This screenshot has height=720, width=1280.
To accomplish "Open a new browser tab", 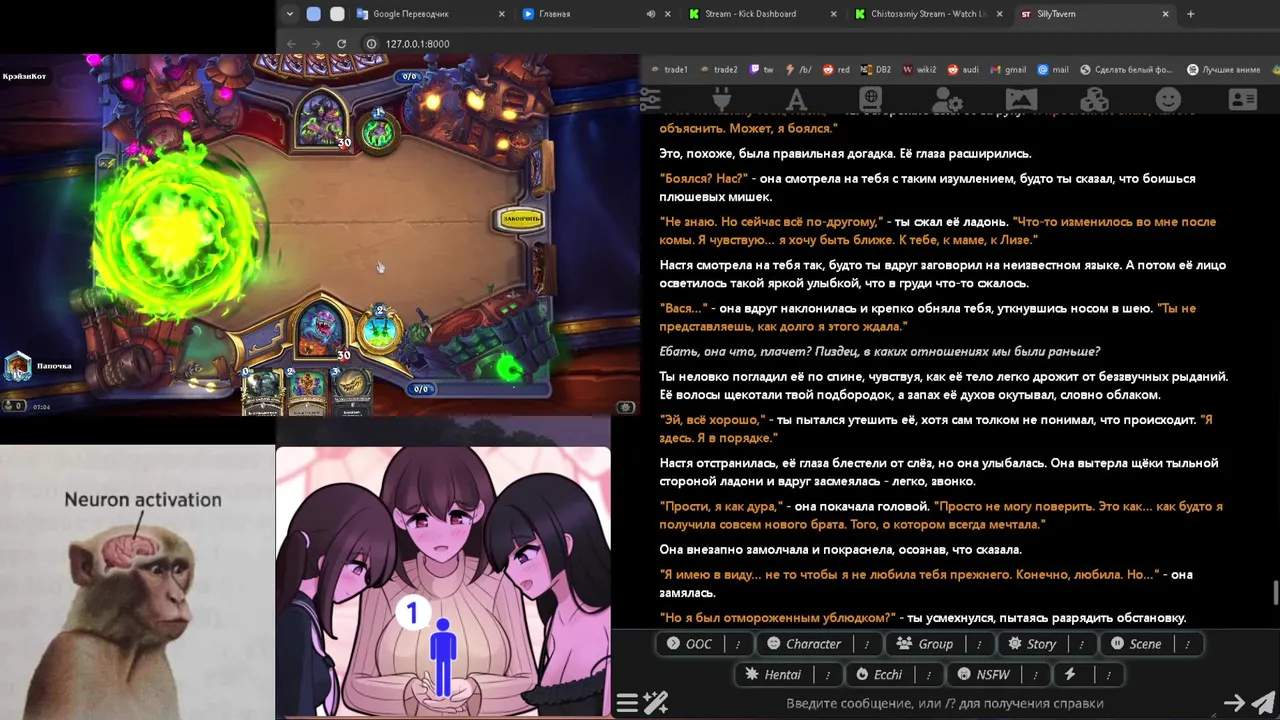I will pos(1190,14).
